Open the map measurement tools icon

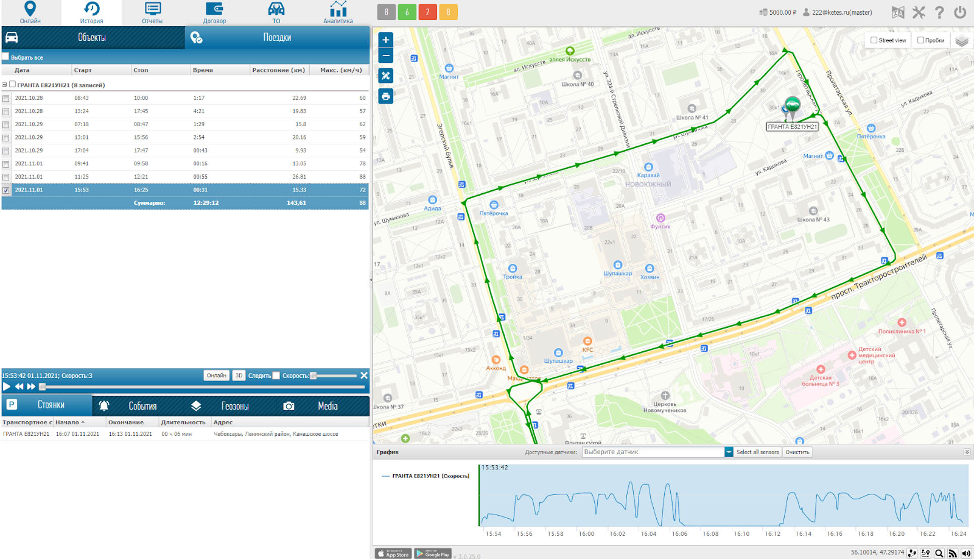pyautogui.click(x=386, y=76)
